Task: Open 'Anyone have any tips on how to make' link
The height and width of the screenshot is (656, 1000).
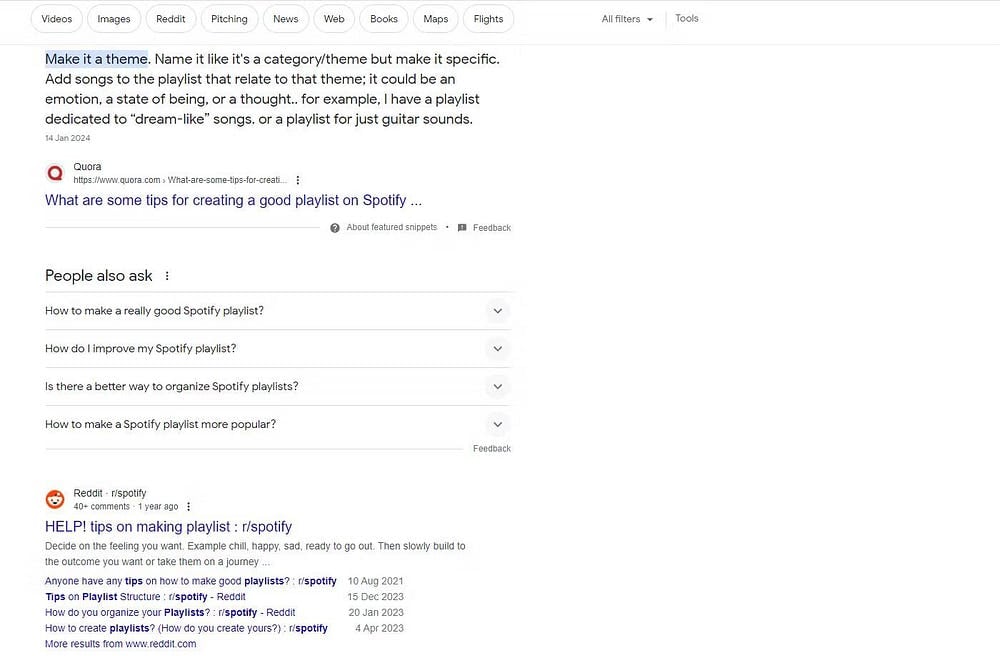Action: (191, 581)
